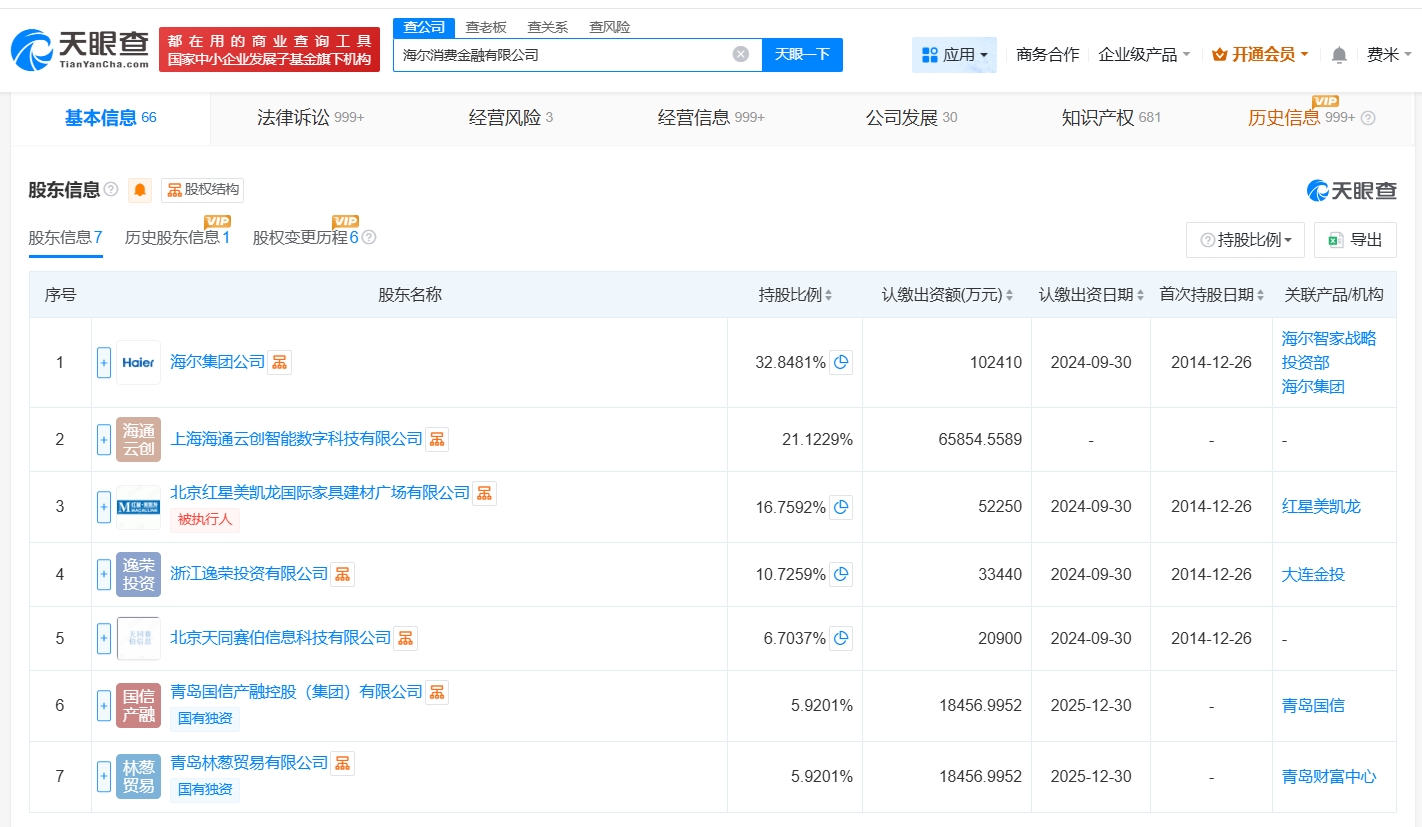
Task: Sort table by 认缴出资额 column
Action: click(1009, 295)
